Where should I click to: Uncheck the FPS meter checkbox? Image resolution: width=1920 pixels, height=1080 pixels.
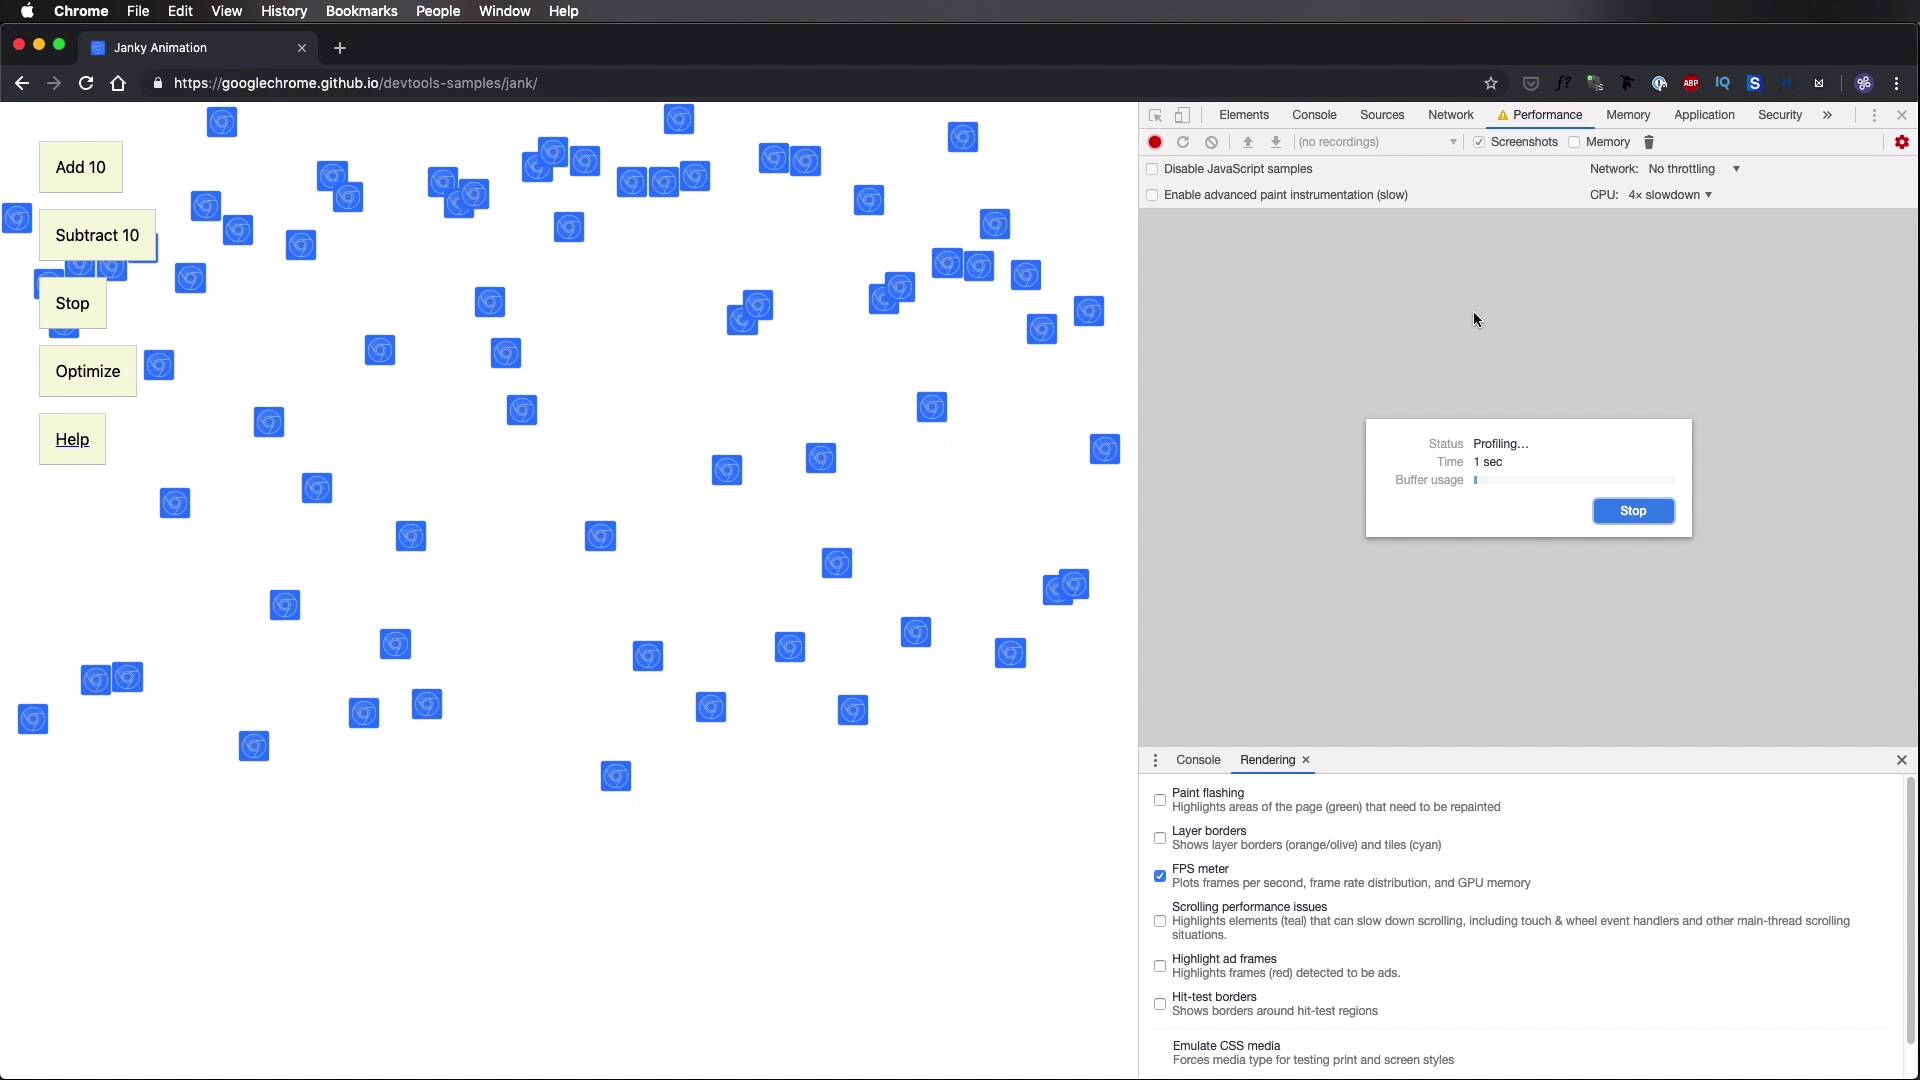(x=1160, y=876)
